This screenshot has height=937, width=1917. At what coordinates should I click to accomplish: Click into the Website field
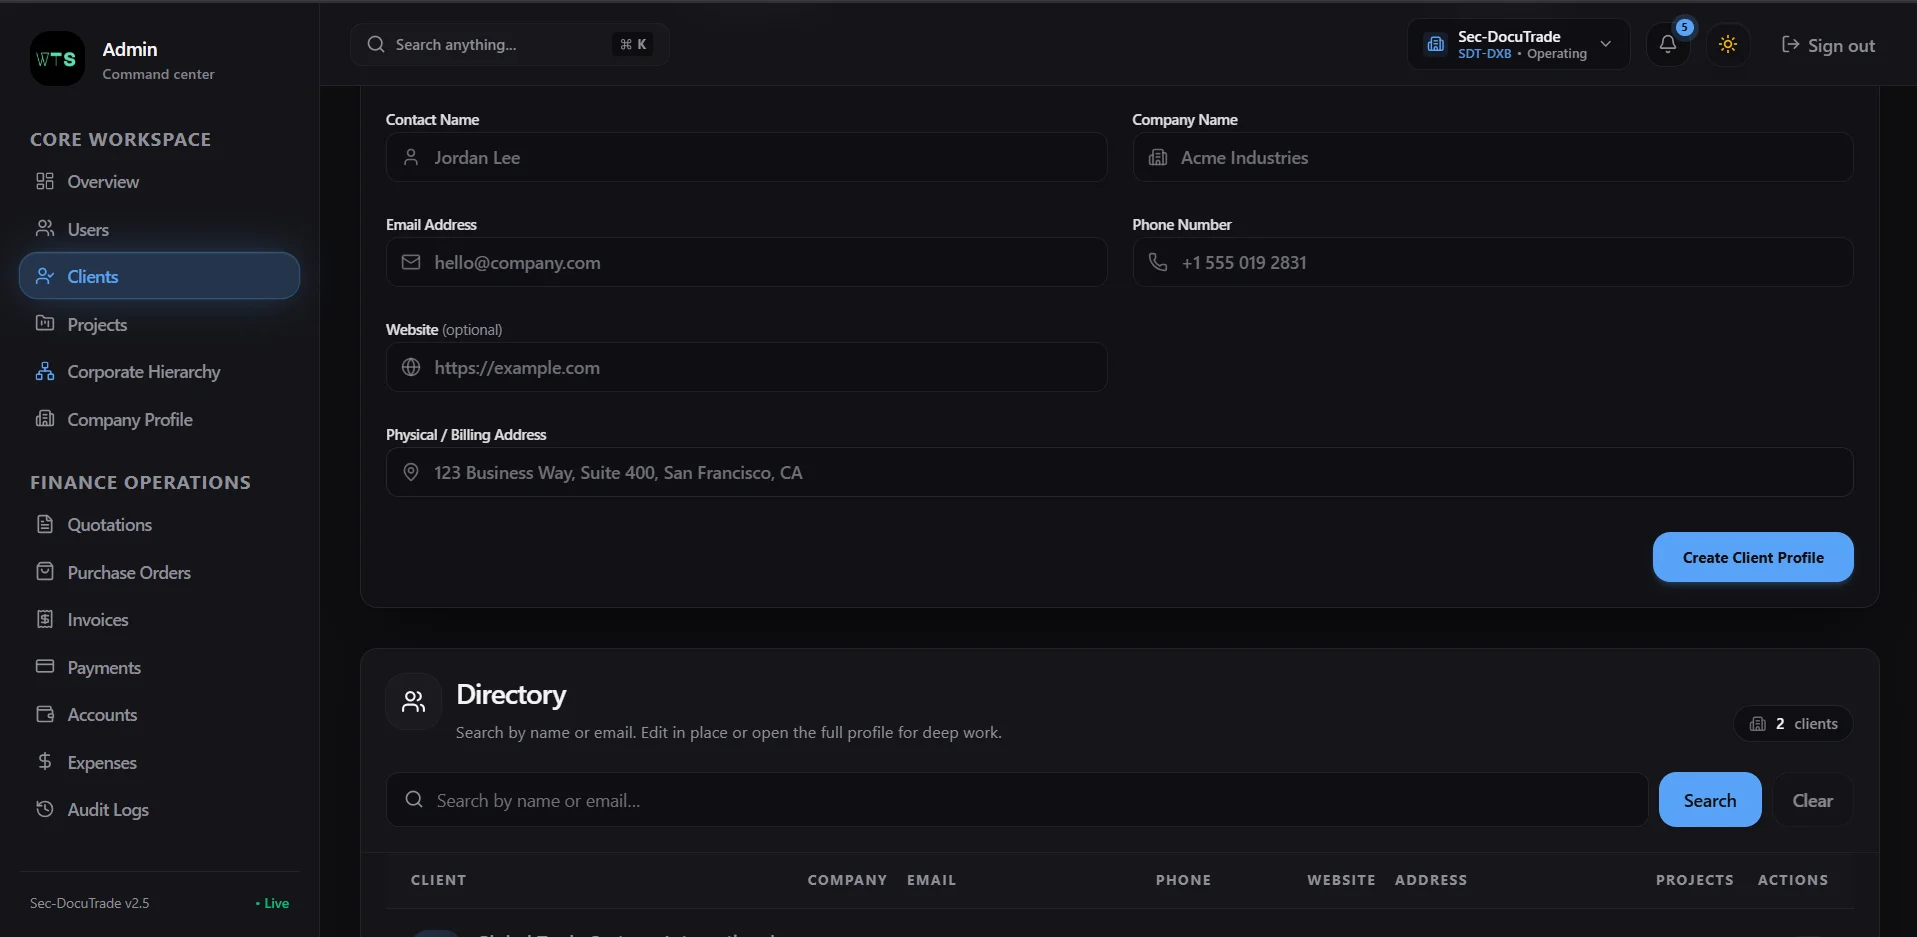point(746,367)
